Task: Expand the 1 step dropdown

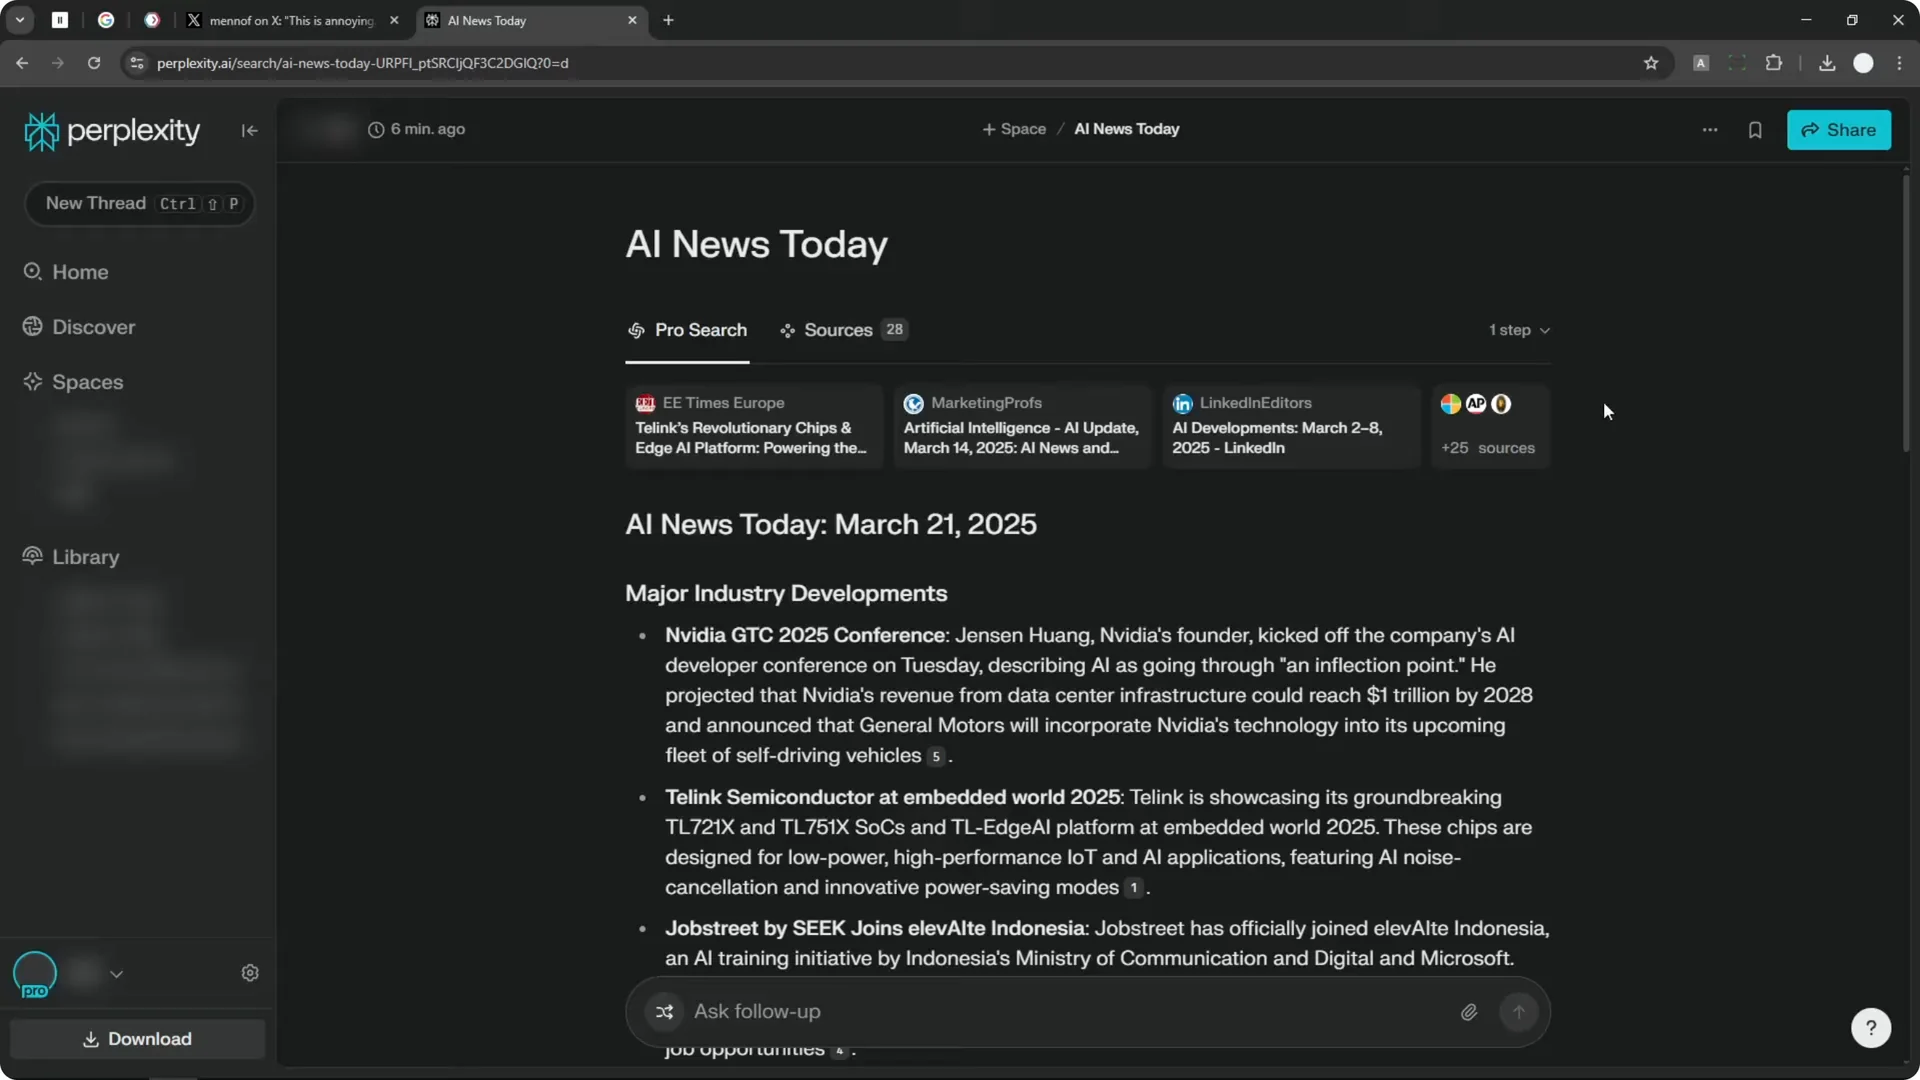Action: tap(1519, 330)
